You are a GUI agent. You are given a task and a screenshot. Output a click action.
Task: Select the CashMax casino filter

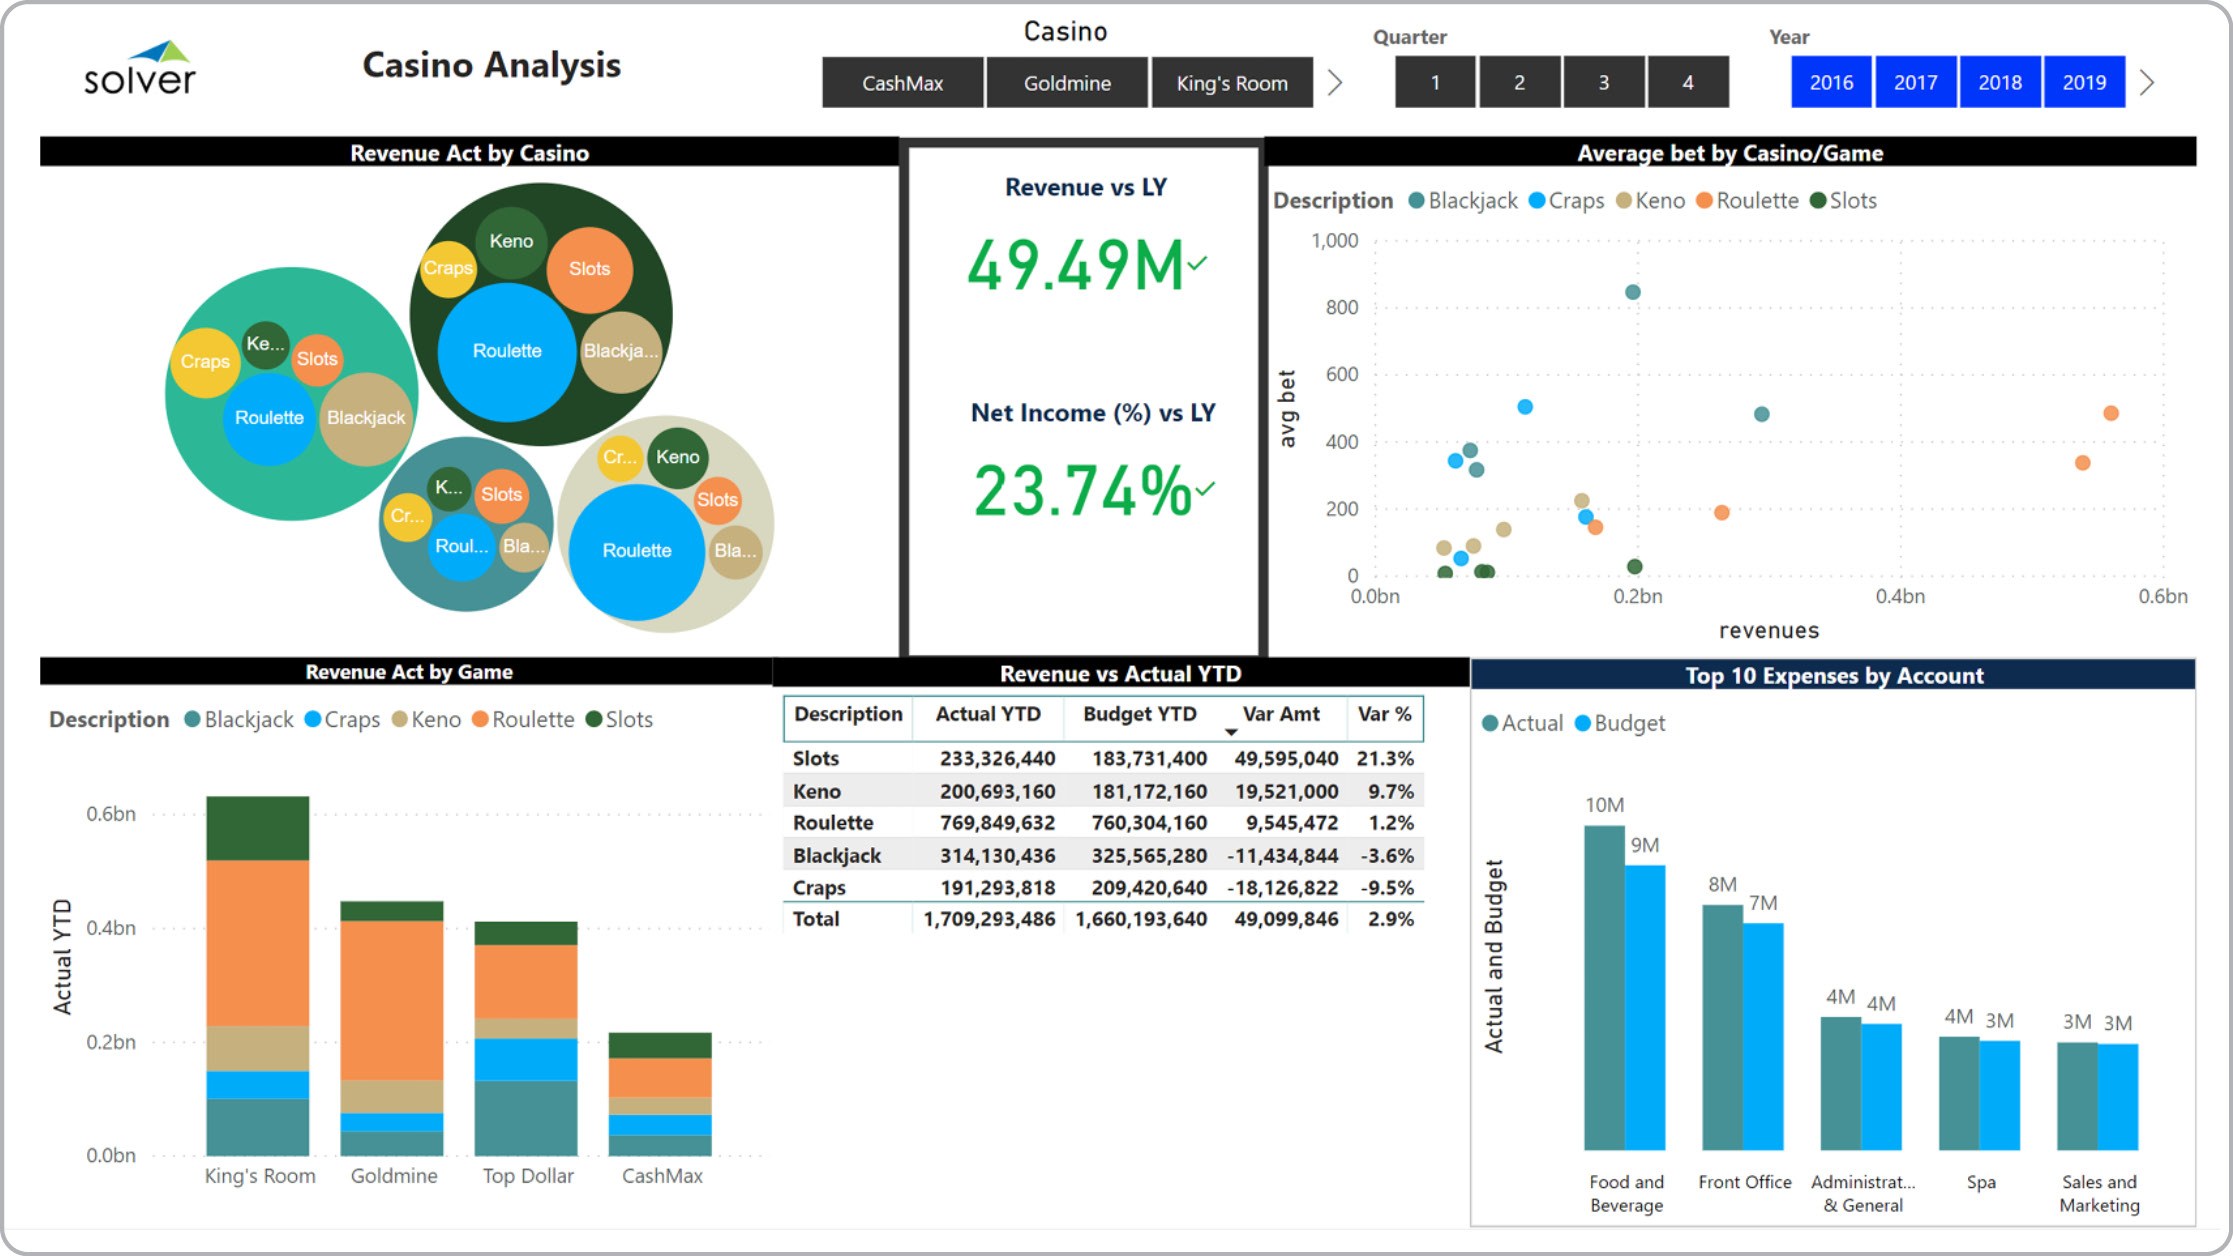[x=902, y=83]
